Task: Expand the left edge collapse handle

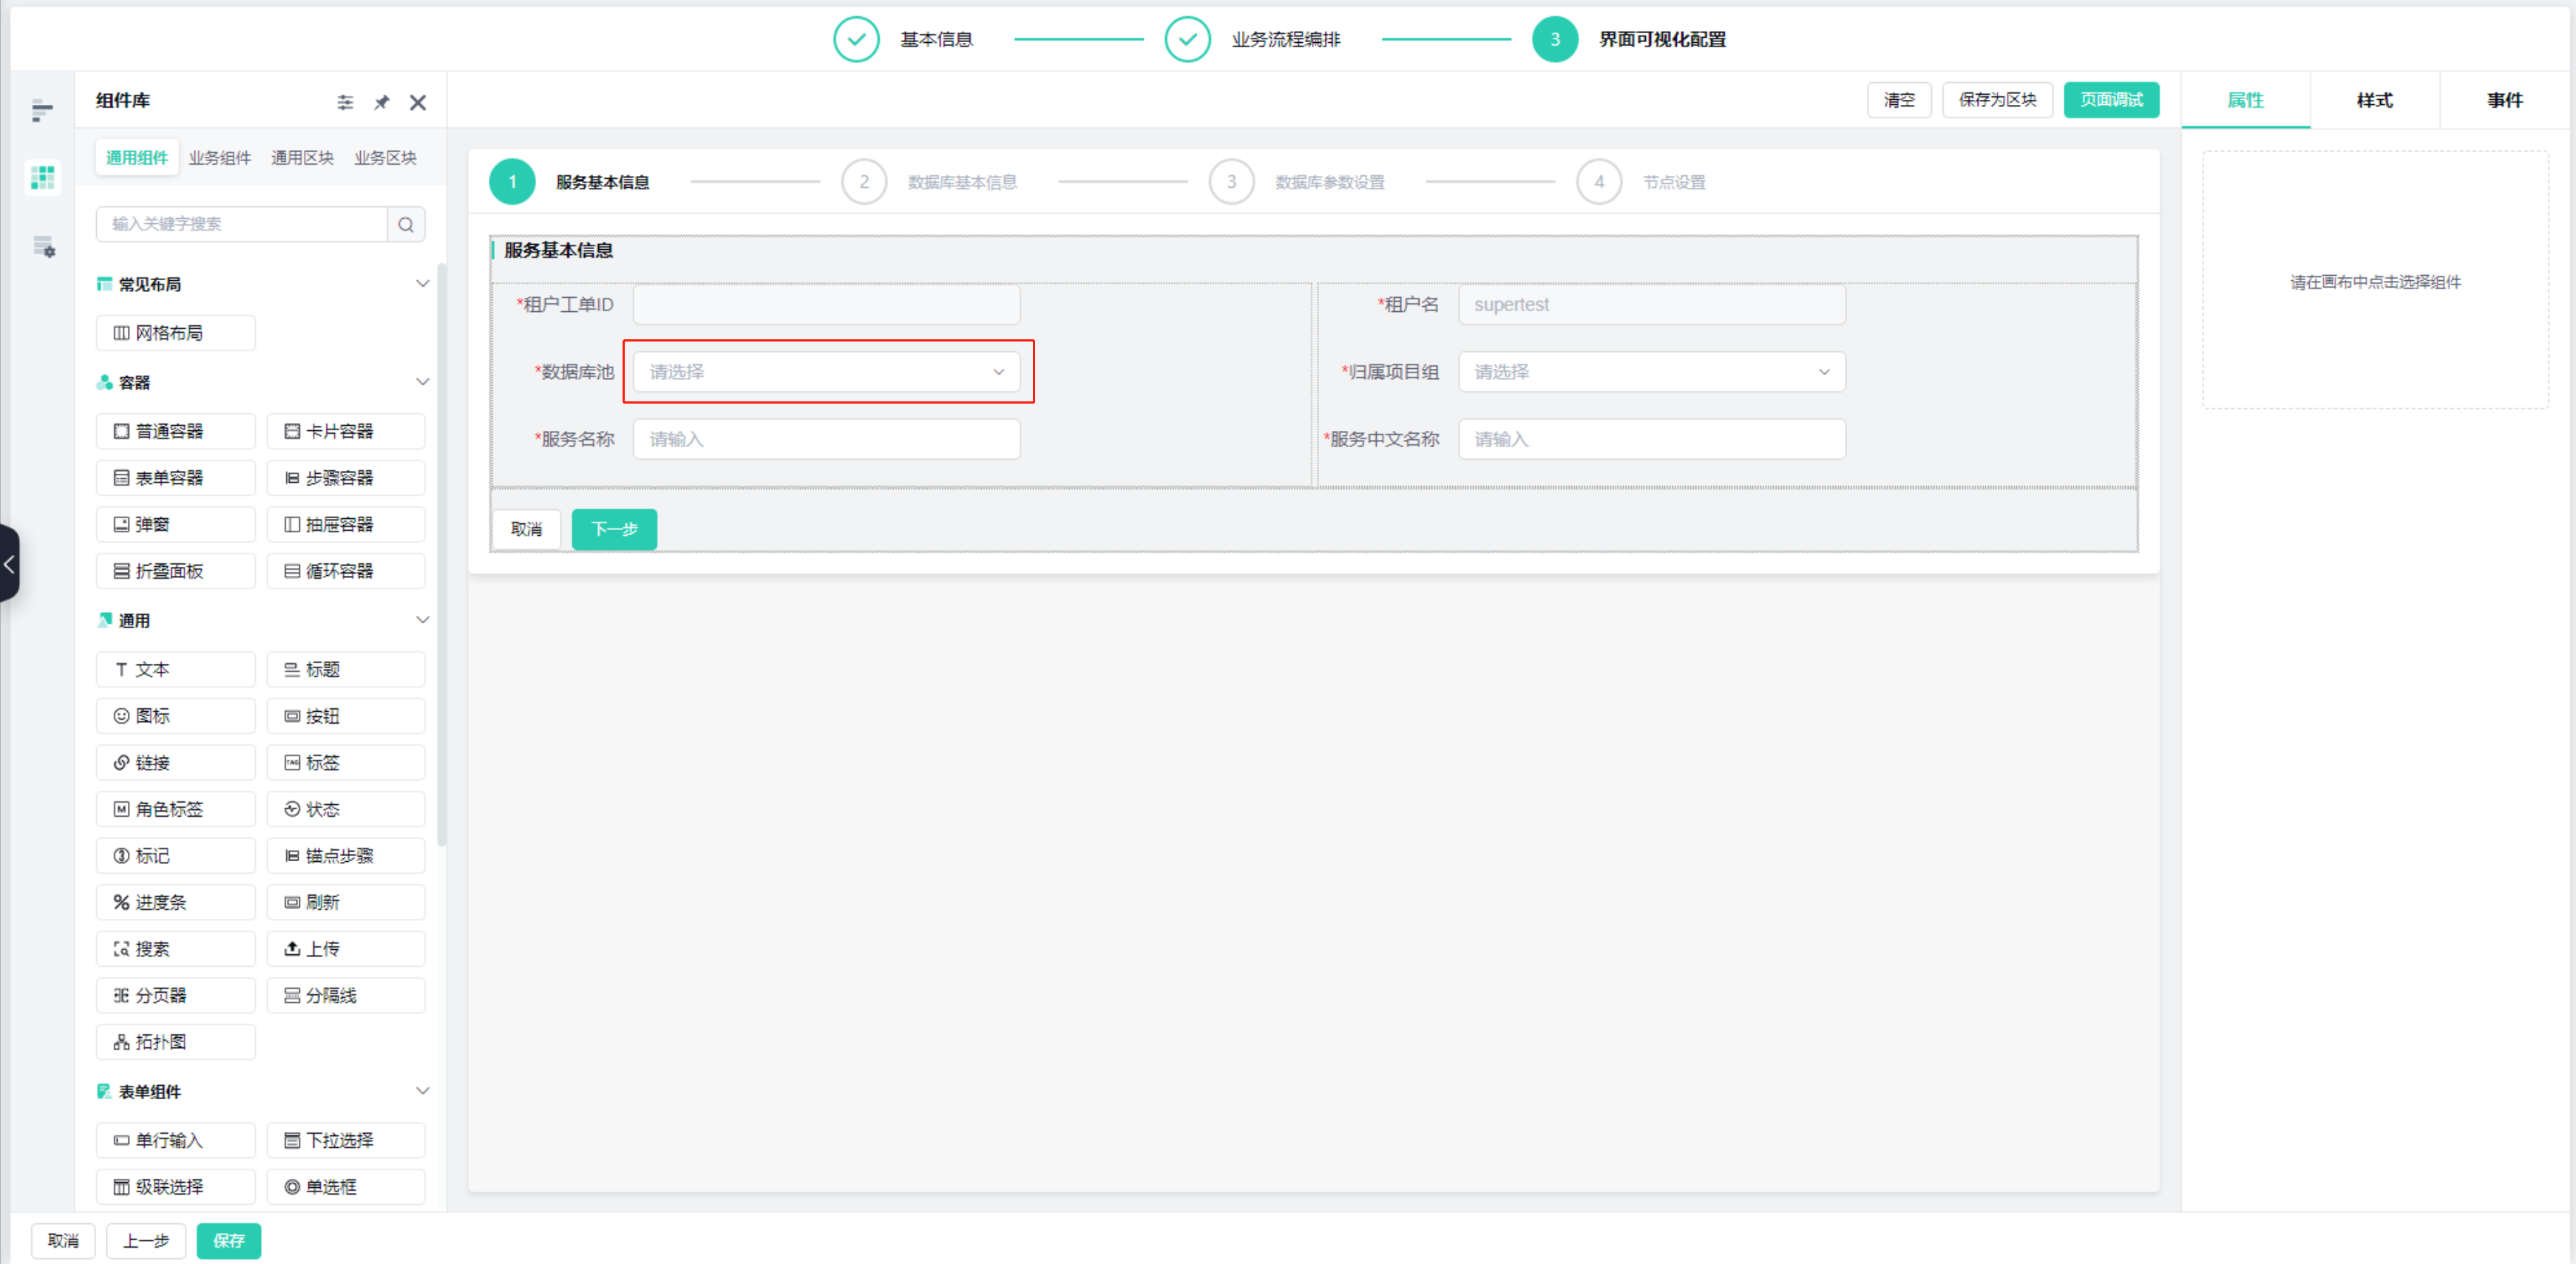Action: click(9, 564)
